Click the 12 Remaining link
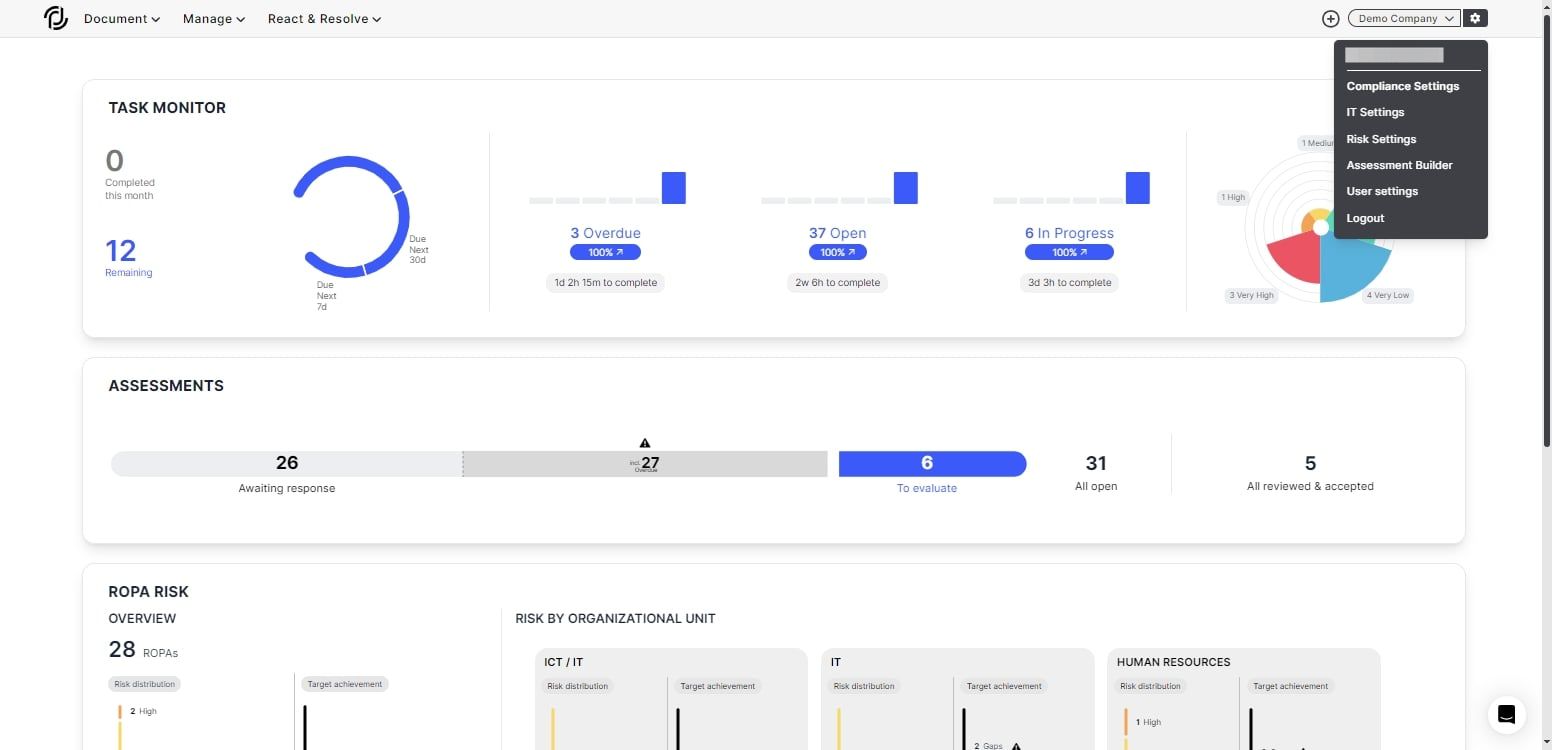The image size is (1552, 750). tap(128, 257)
